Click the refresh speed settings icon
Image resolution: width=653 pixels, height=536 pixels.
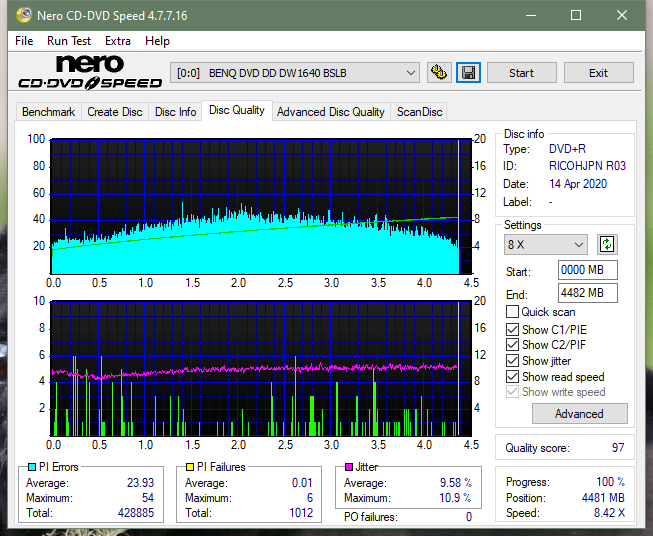pyautogui.click(x=607, y=244)
